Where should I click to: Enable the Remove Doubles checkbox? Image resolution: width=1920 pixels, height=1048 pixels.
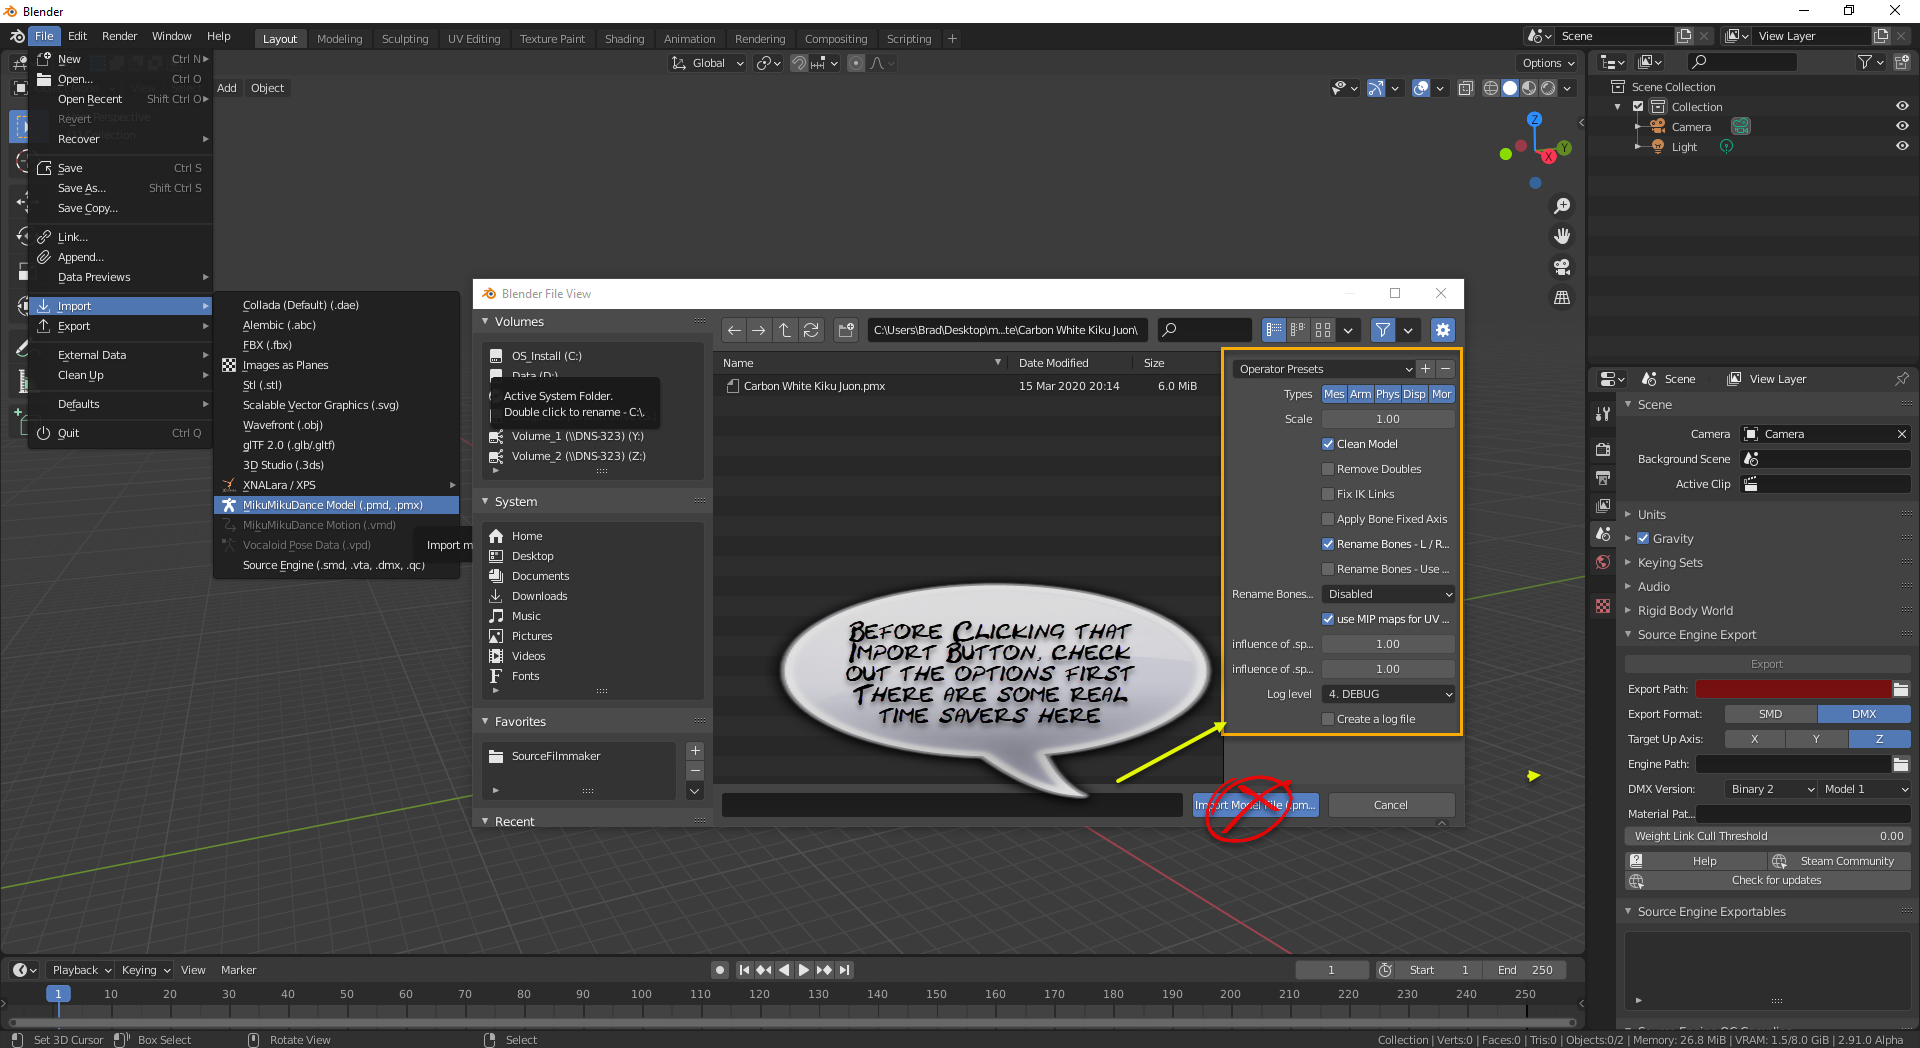(1328, 469)
